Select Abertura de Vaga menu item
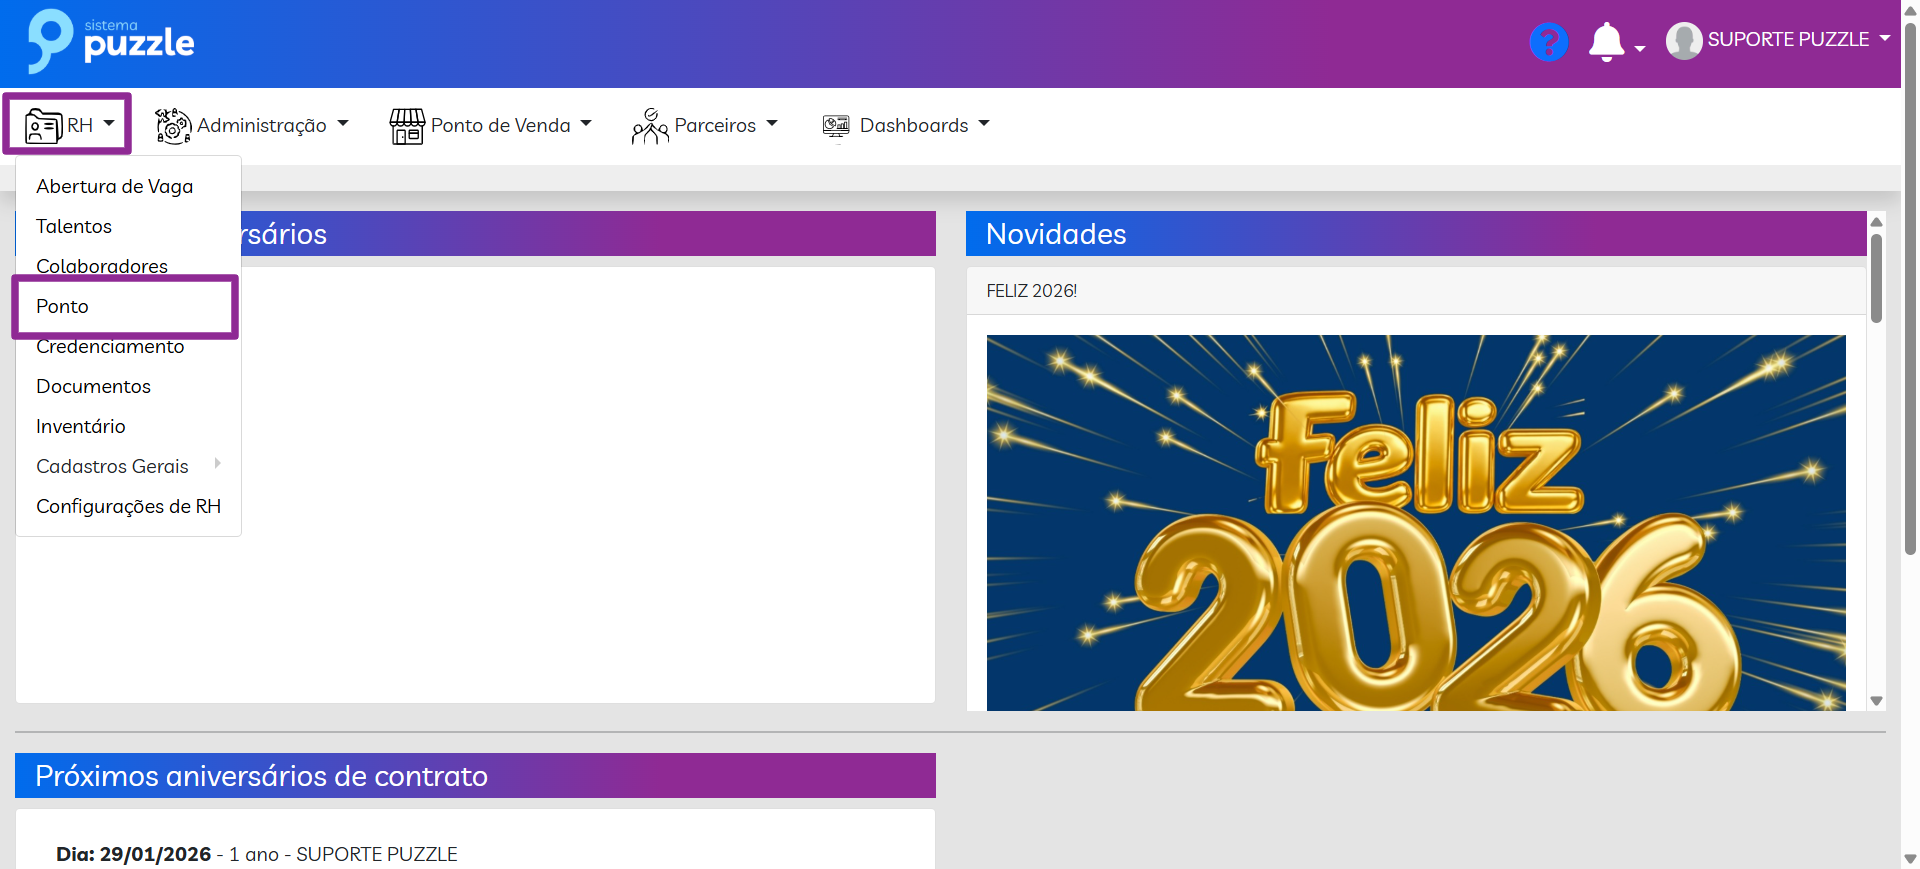The image size is (1920, 869). [114, 187]
